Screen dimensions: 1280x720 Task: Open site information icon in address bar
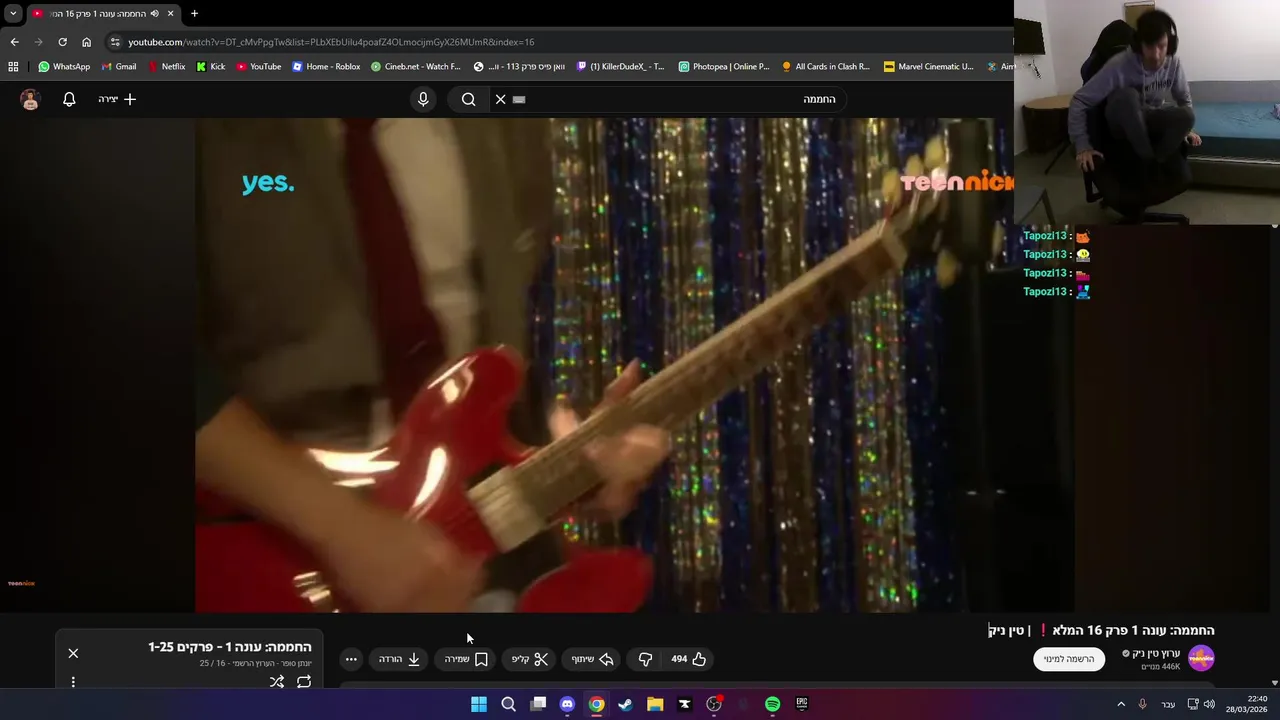point(115,42)
